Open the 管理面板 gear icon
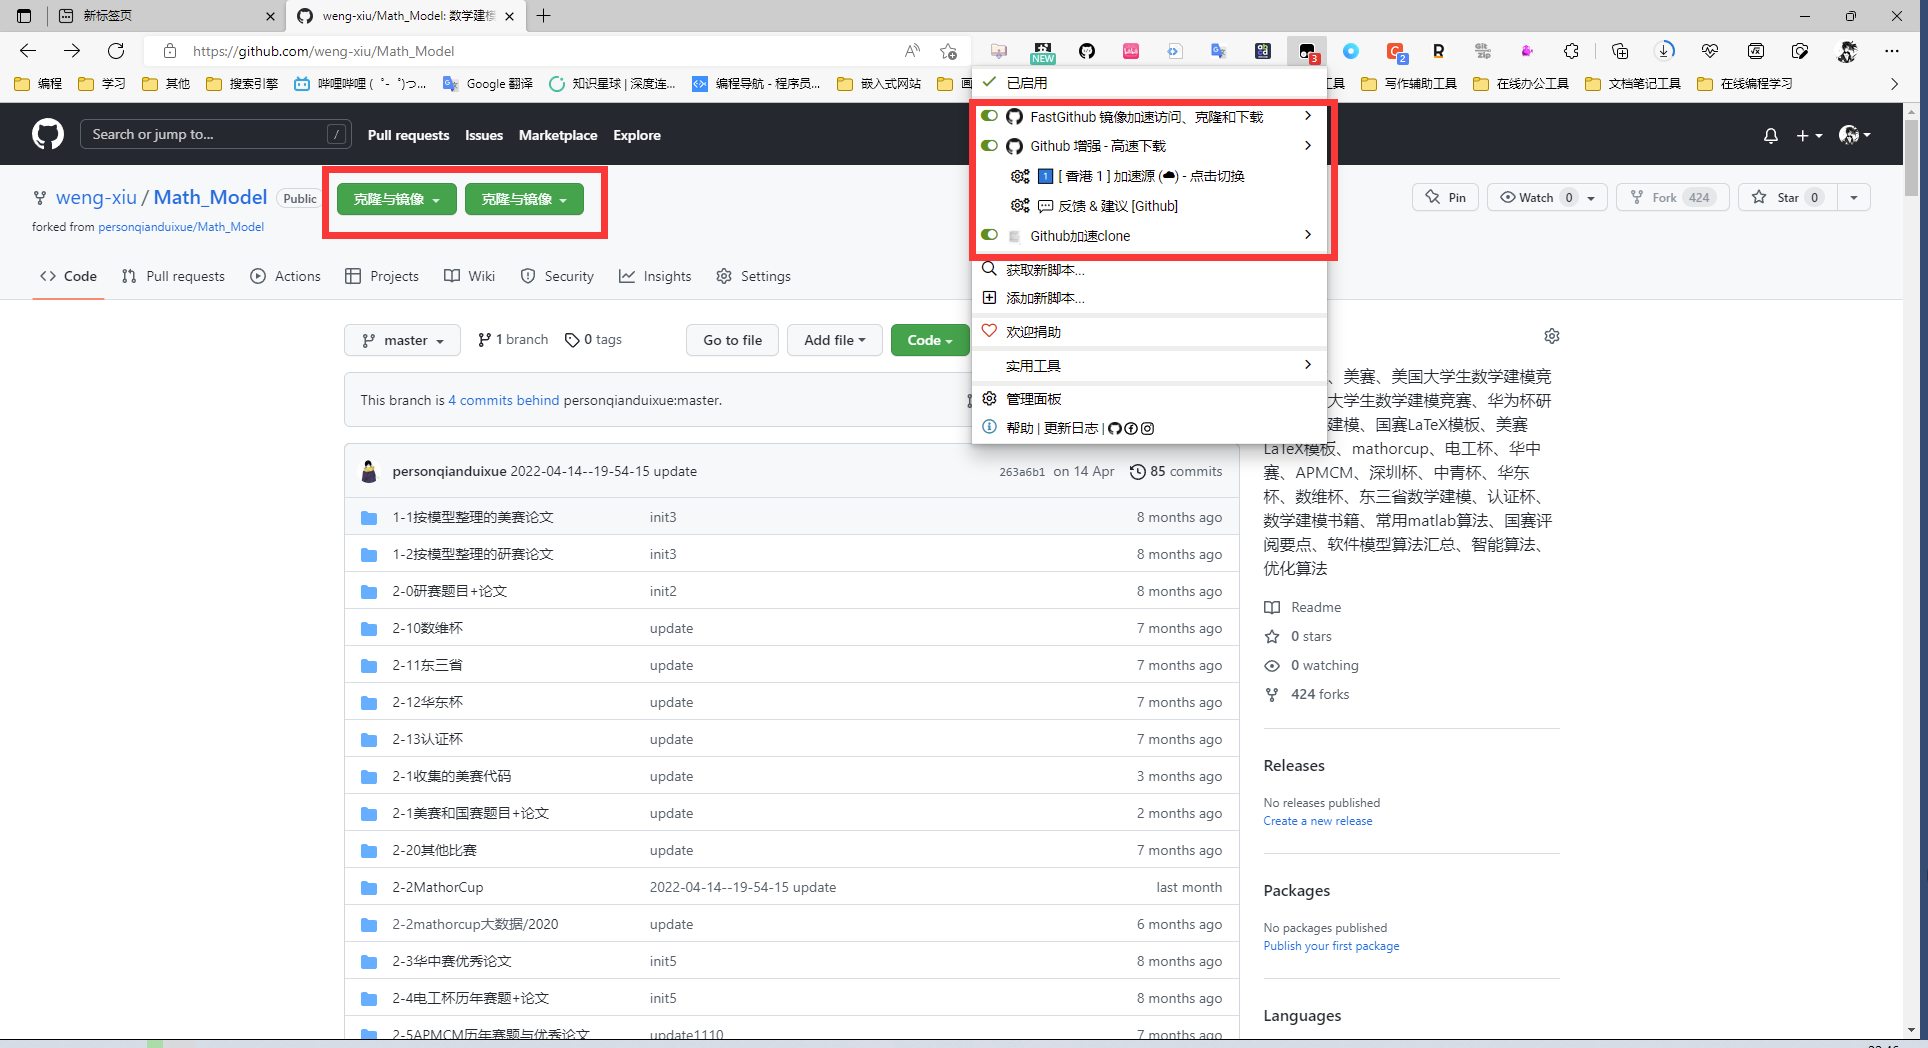1928x1048 pixels. 989,398
